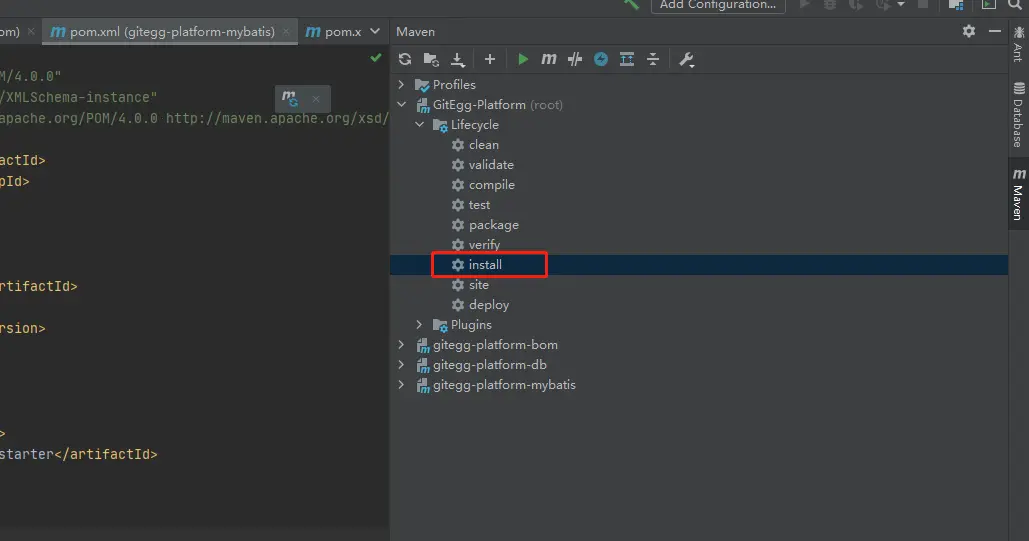The image size is (1029, 541).
Task: Collapse all nodes in Maven tree
Action: pyautogui.click(x=653, y=59)
